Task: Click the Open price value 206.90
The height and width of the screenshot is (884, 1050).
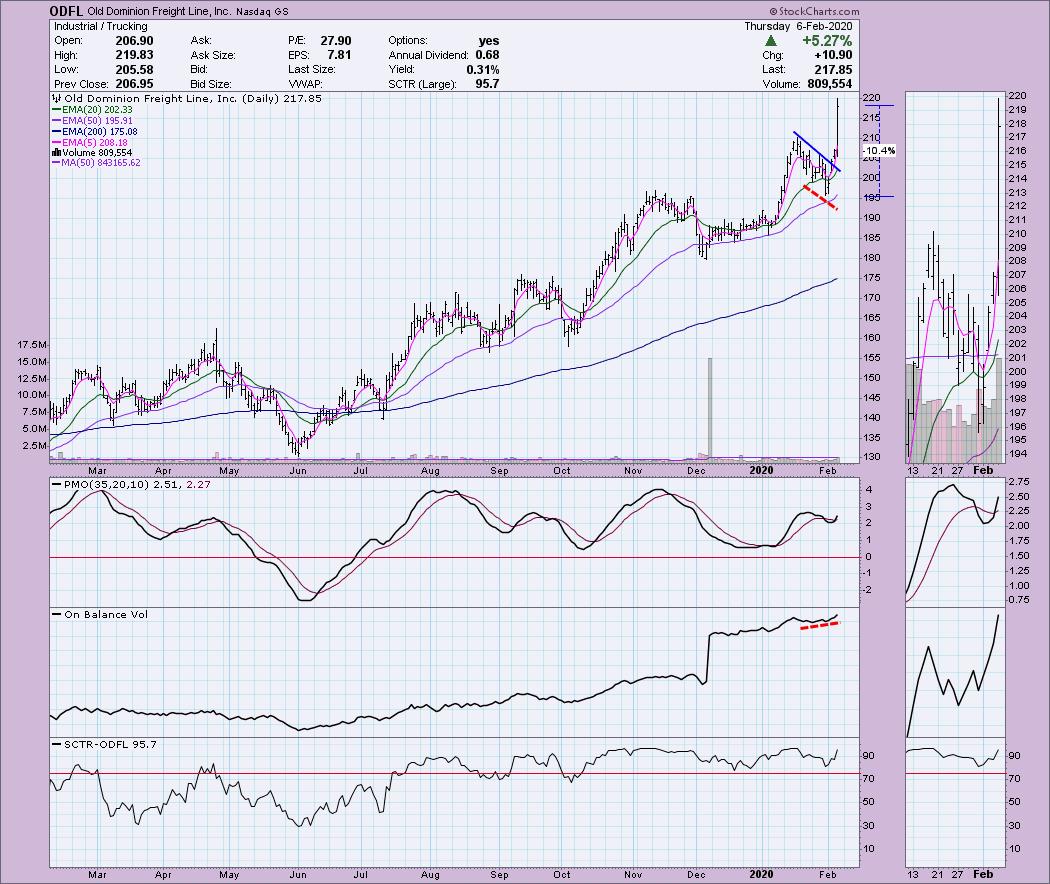Action: click(134, 41)
